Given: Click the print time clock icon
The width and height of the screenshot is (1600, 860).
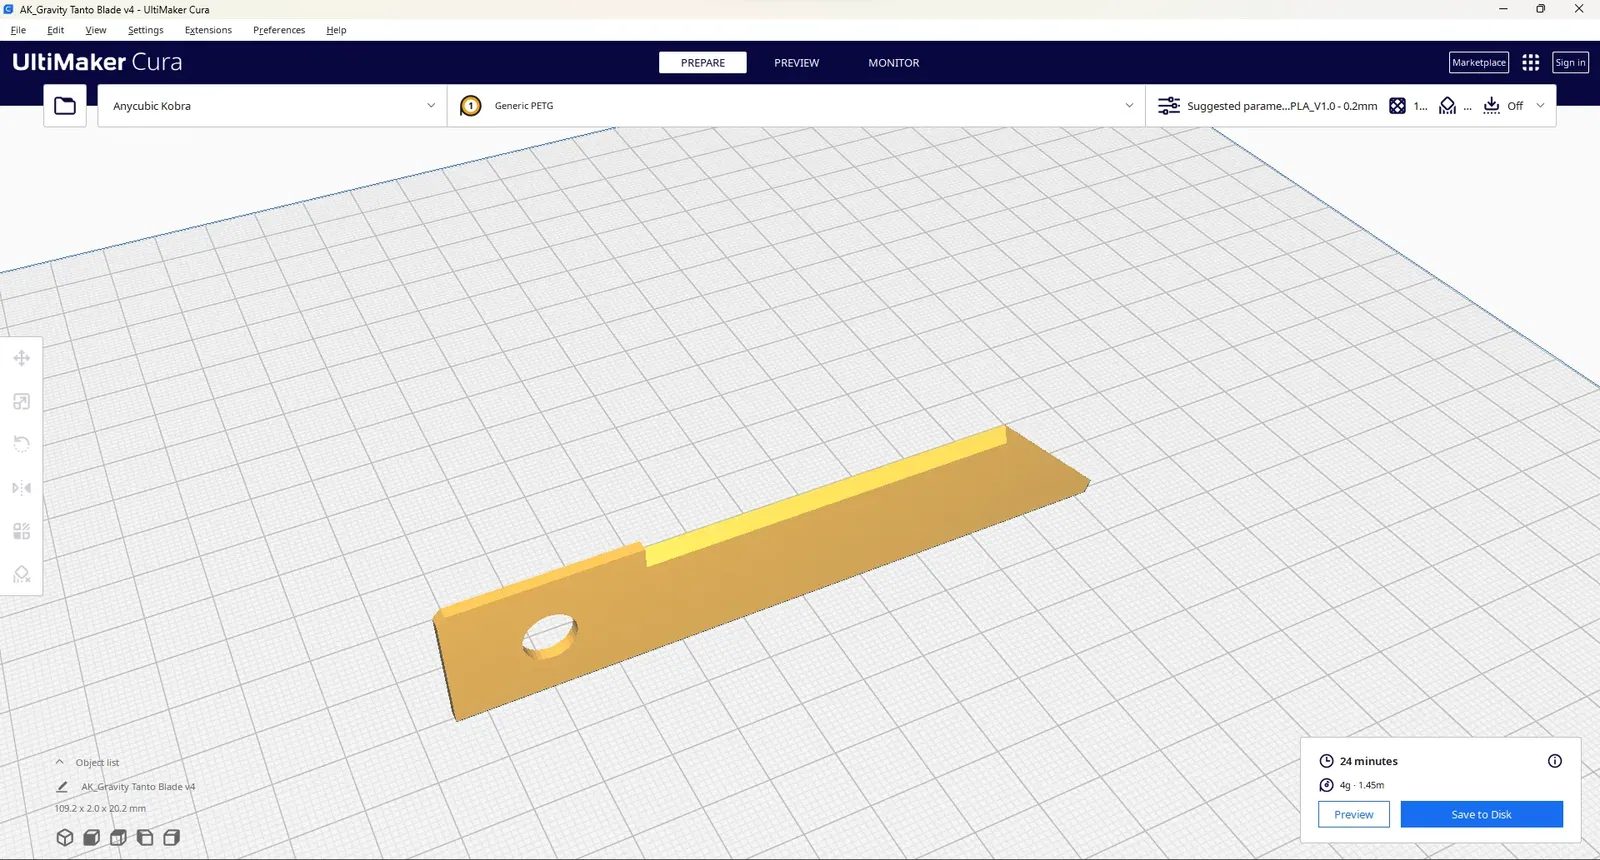Looking at the screenshot, I should click(1326, 761).
